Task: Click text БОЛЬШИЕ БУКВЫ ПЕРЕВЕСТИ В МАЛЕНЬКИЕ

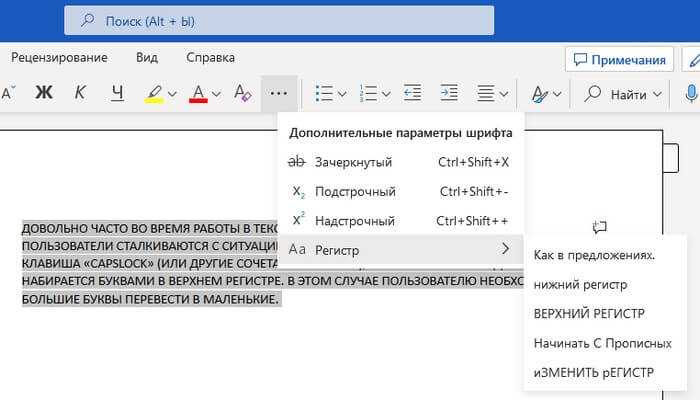Action: pyautogui.click(x=151, y=299)
